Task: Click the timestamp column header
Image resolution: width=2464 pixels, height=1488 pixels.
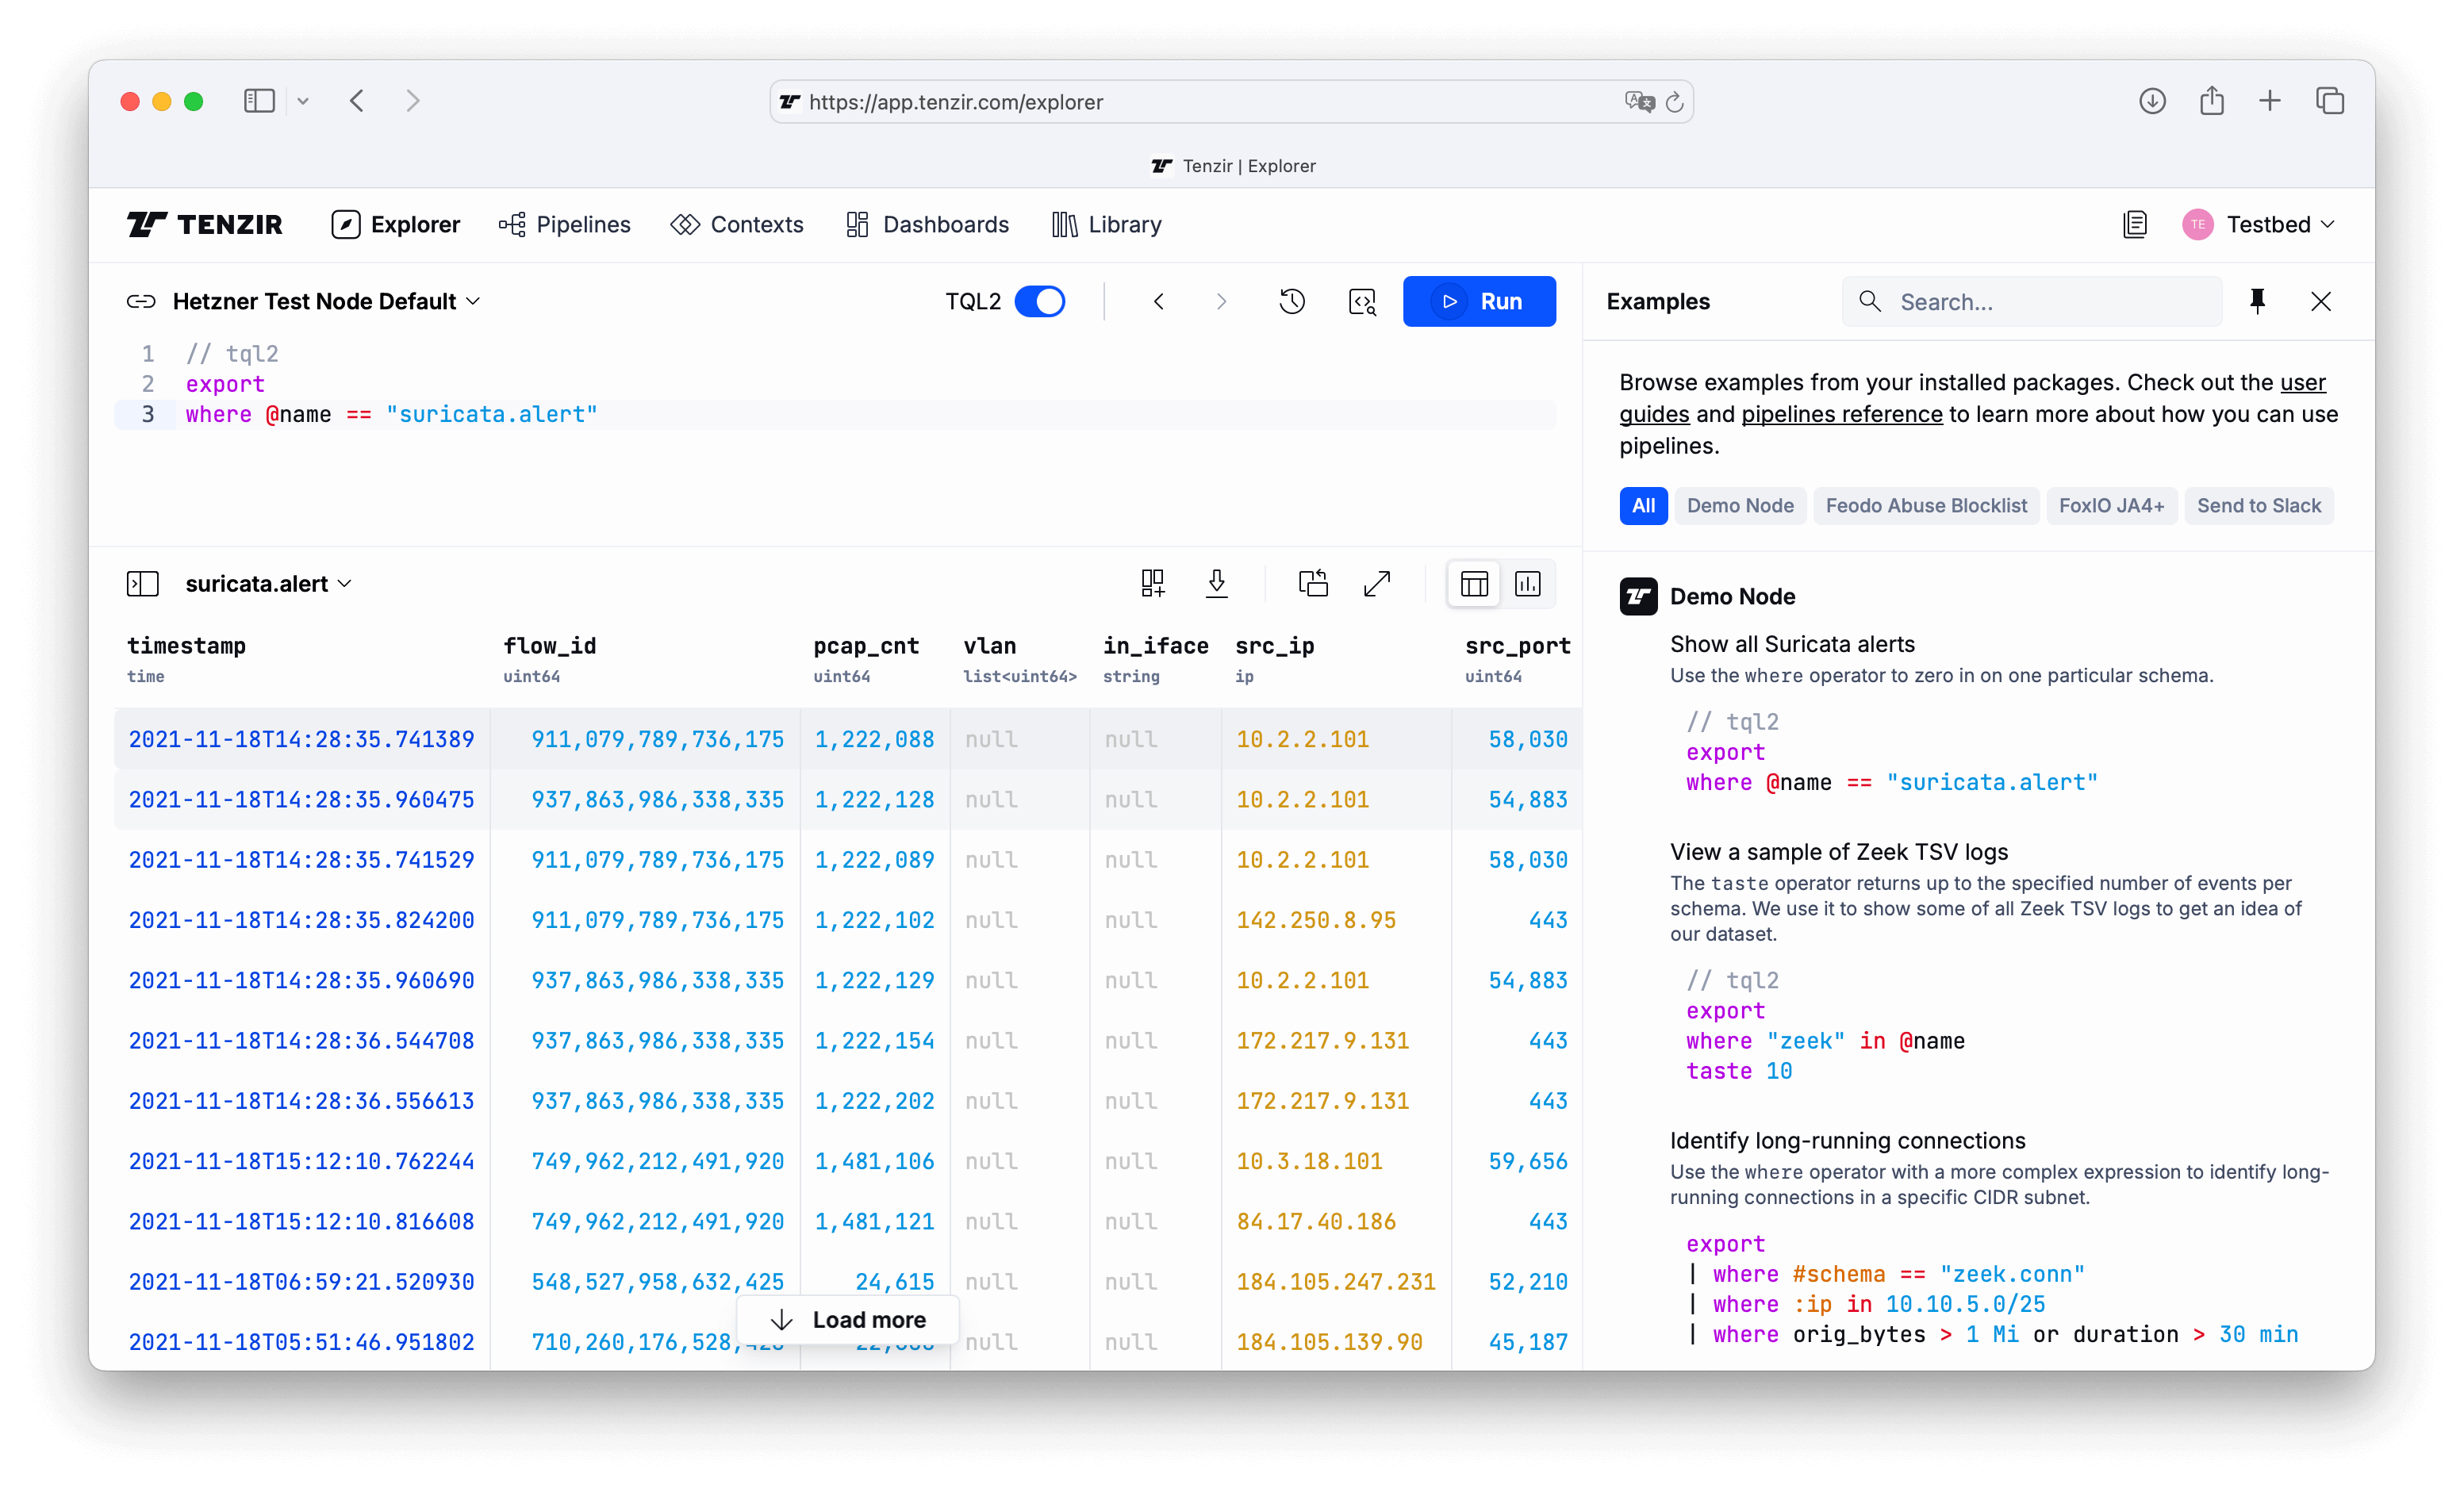Action: [186, 646]
